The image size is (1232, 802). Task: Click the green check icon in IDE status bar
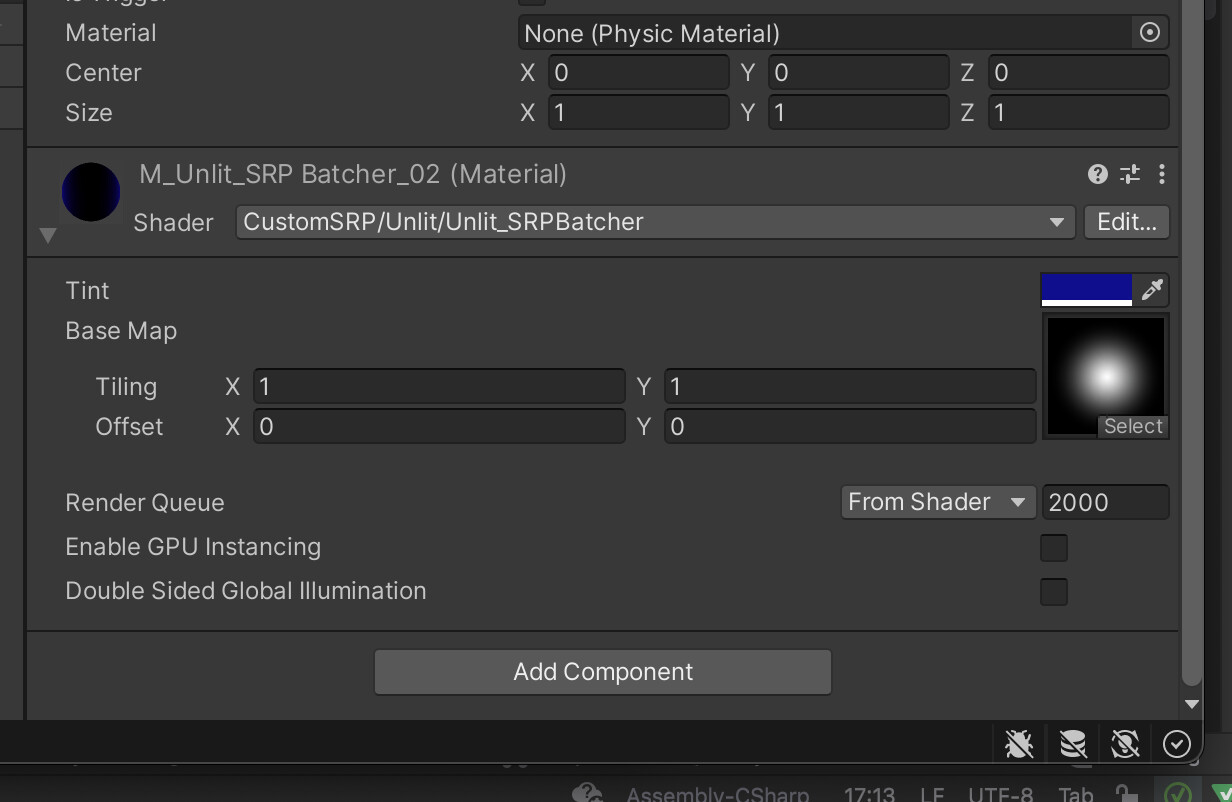click(1177, 793)
